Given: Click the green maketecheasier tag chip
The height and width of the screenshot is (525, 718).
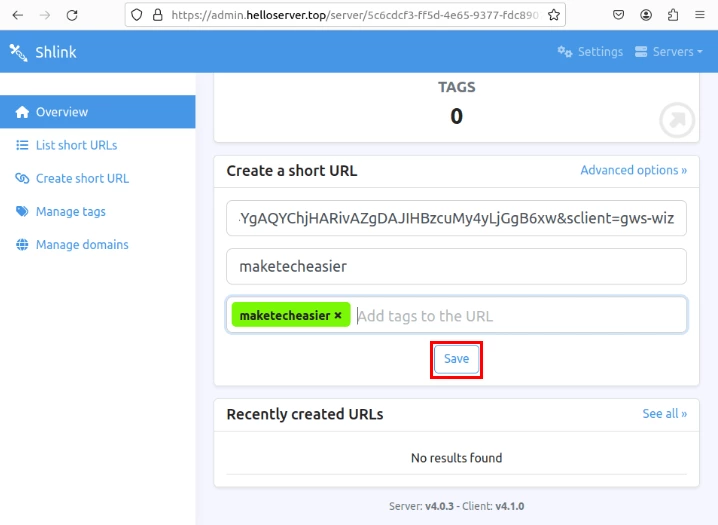Looking at the screenshot, I should click(x=291, y=315).
